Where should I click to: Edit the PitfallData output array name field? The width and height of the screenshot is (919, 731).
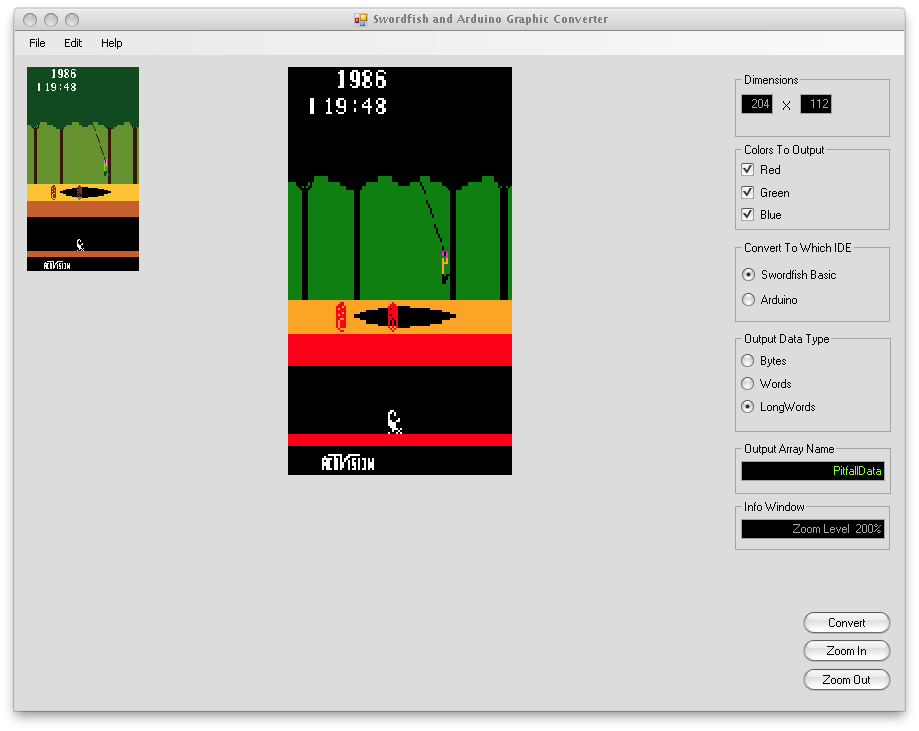(812, 471)
